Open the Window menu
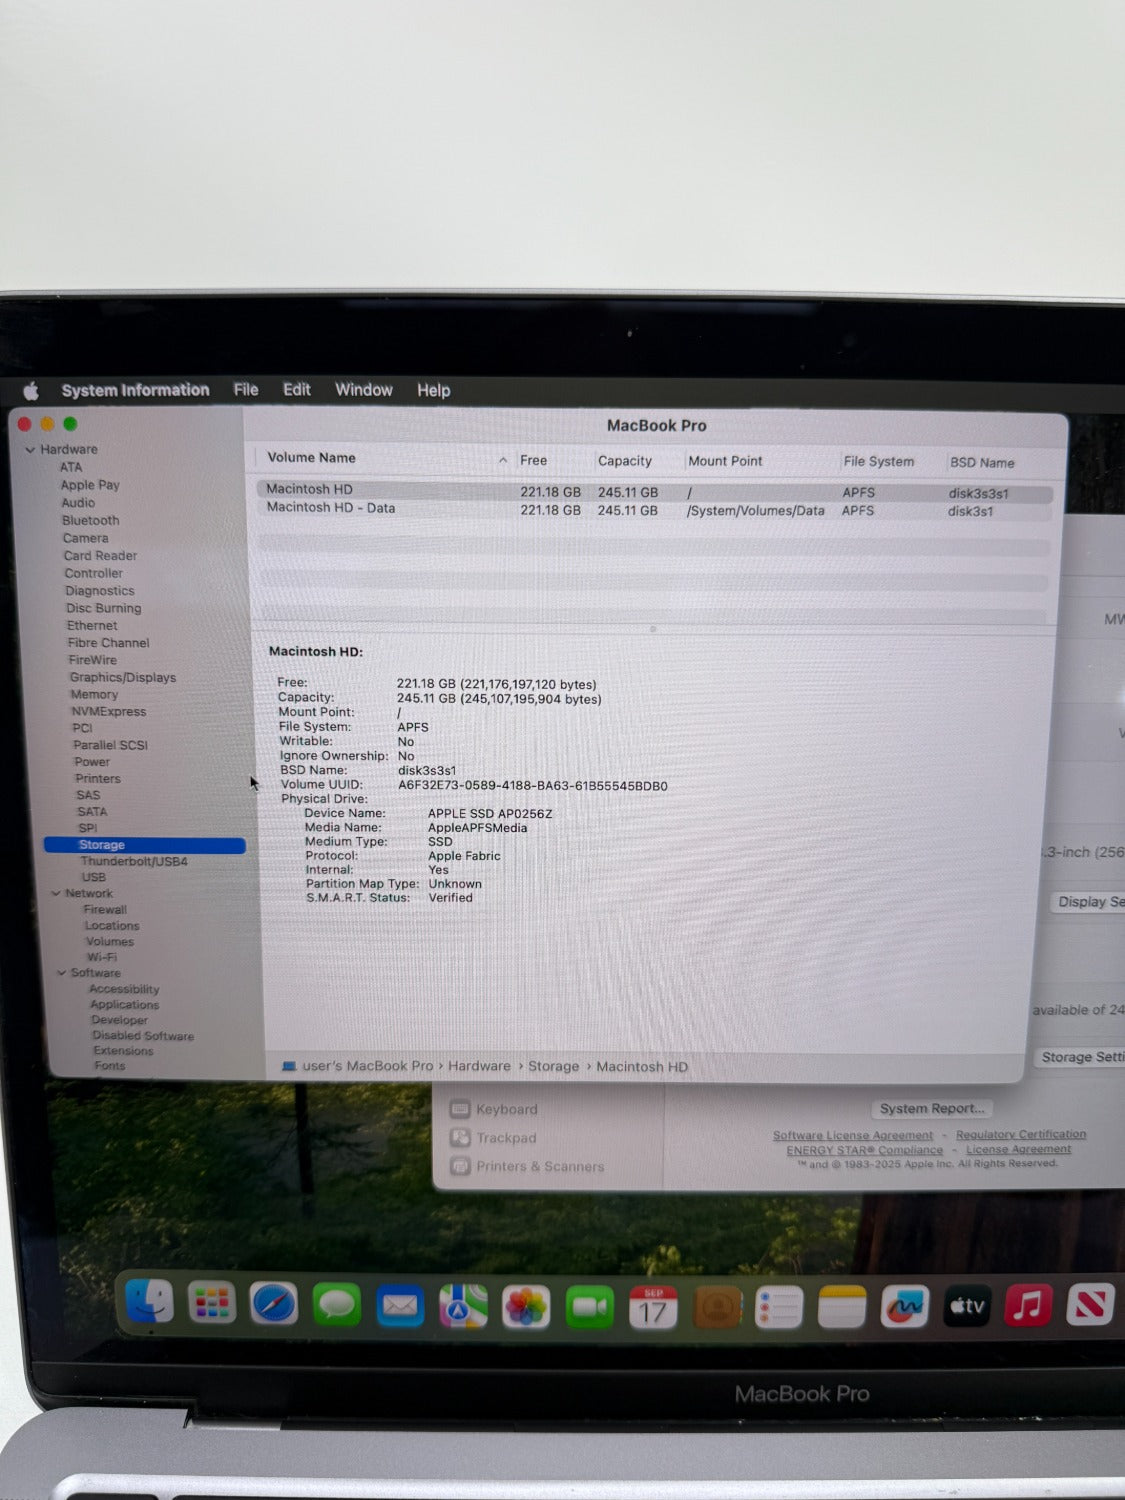Viewport: 1125px width, 1500px height. 363,390
